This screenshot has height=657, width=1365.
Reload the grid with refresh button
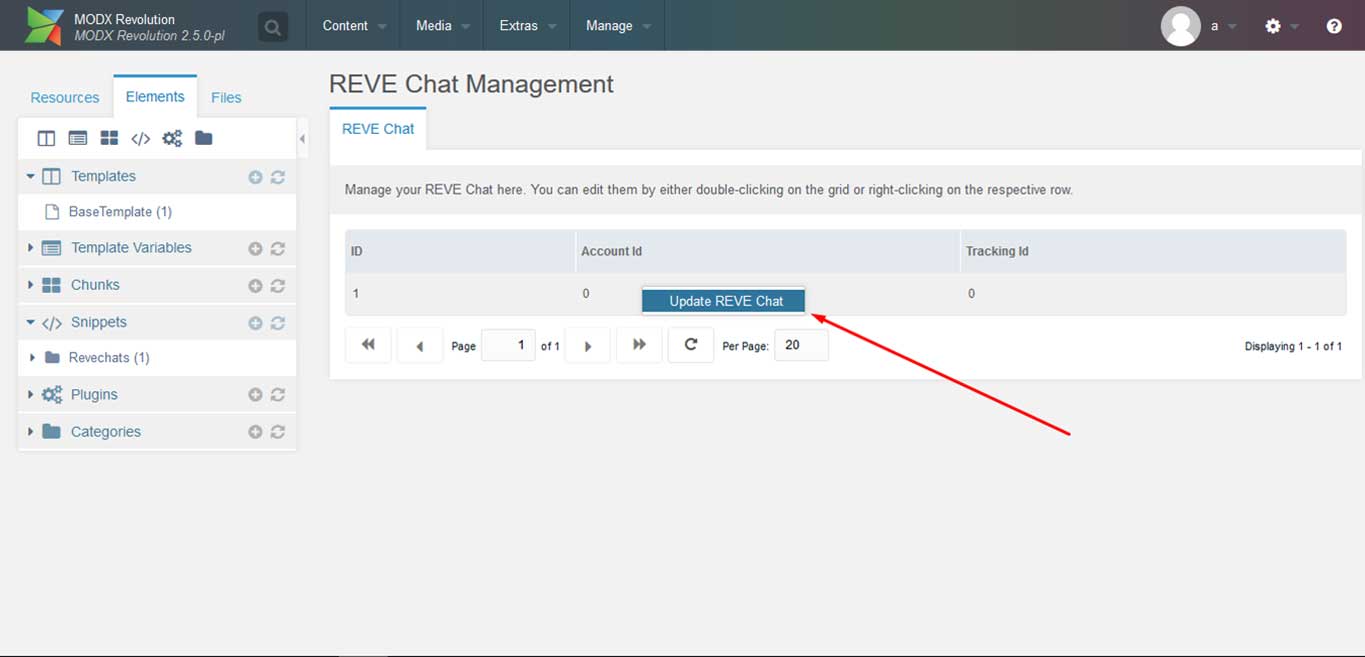pyautogui.click(x=690, y=345)
